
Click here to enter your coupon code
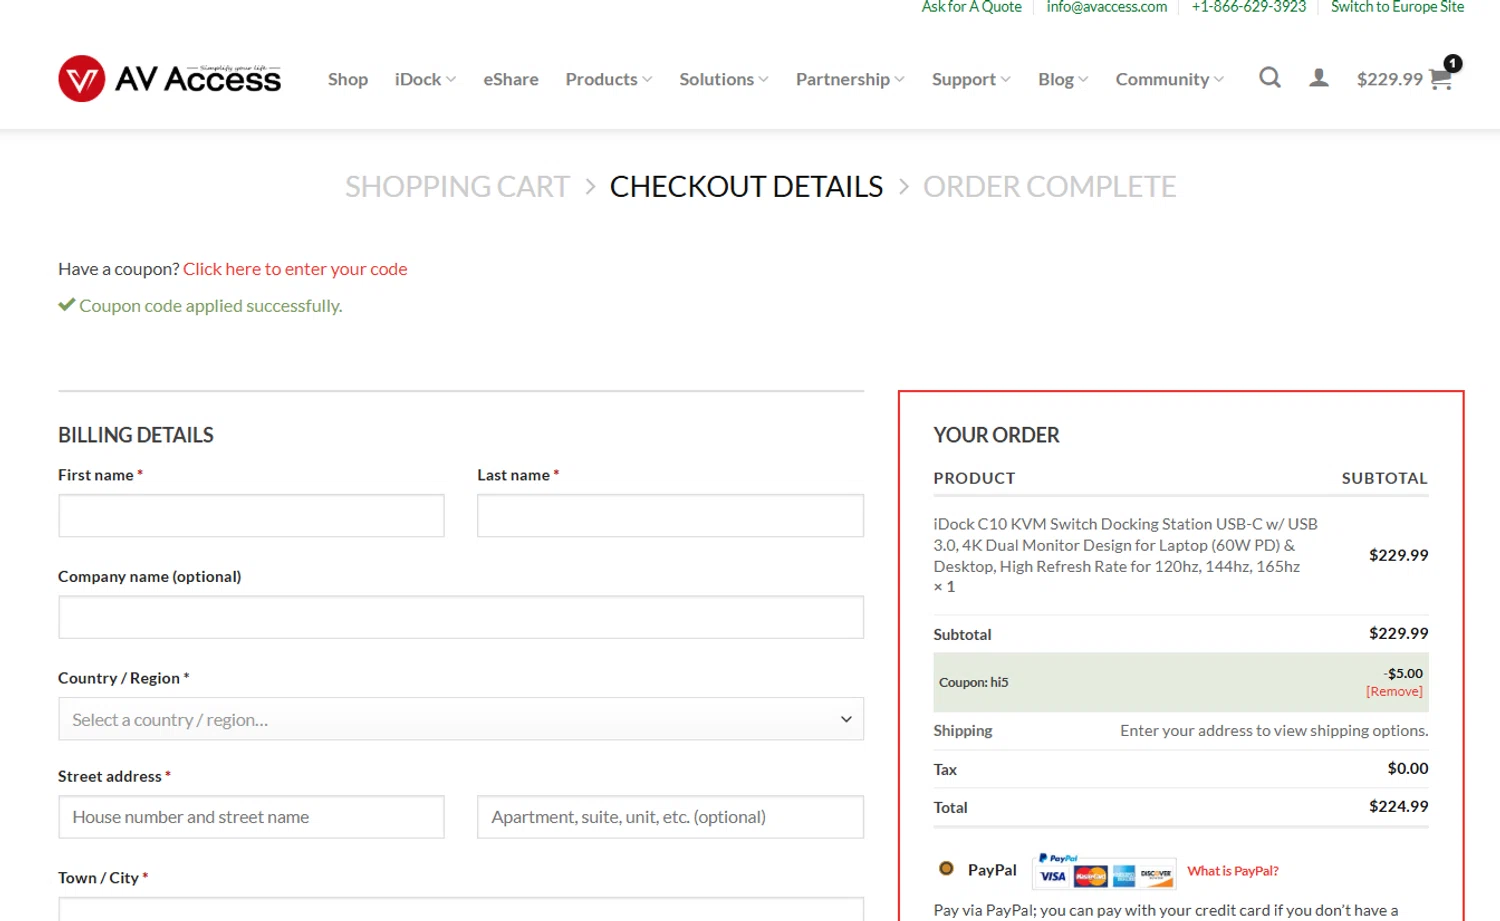point(295,269)
